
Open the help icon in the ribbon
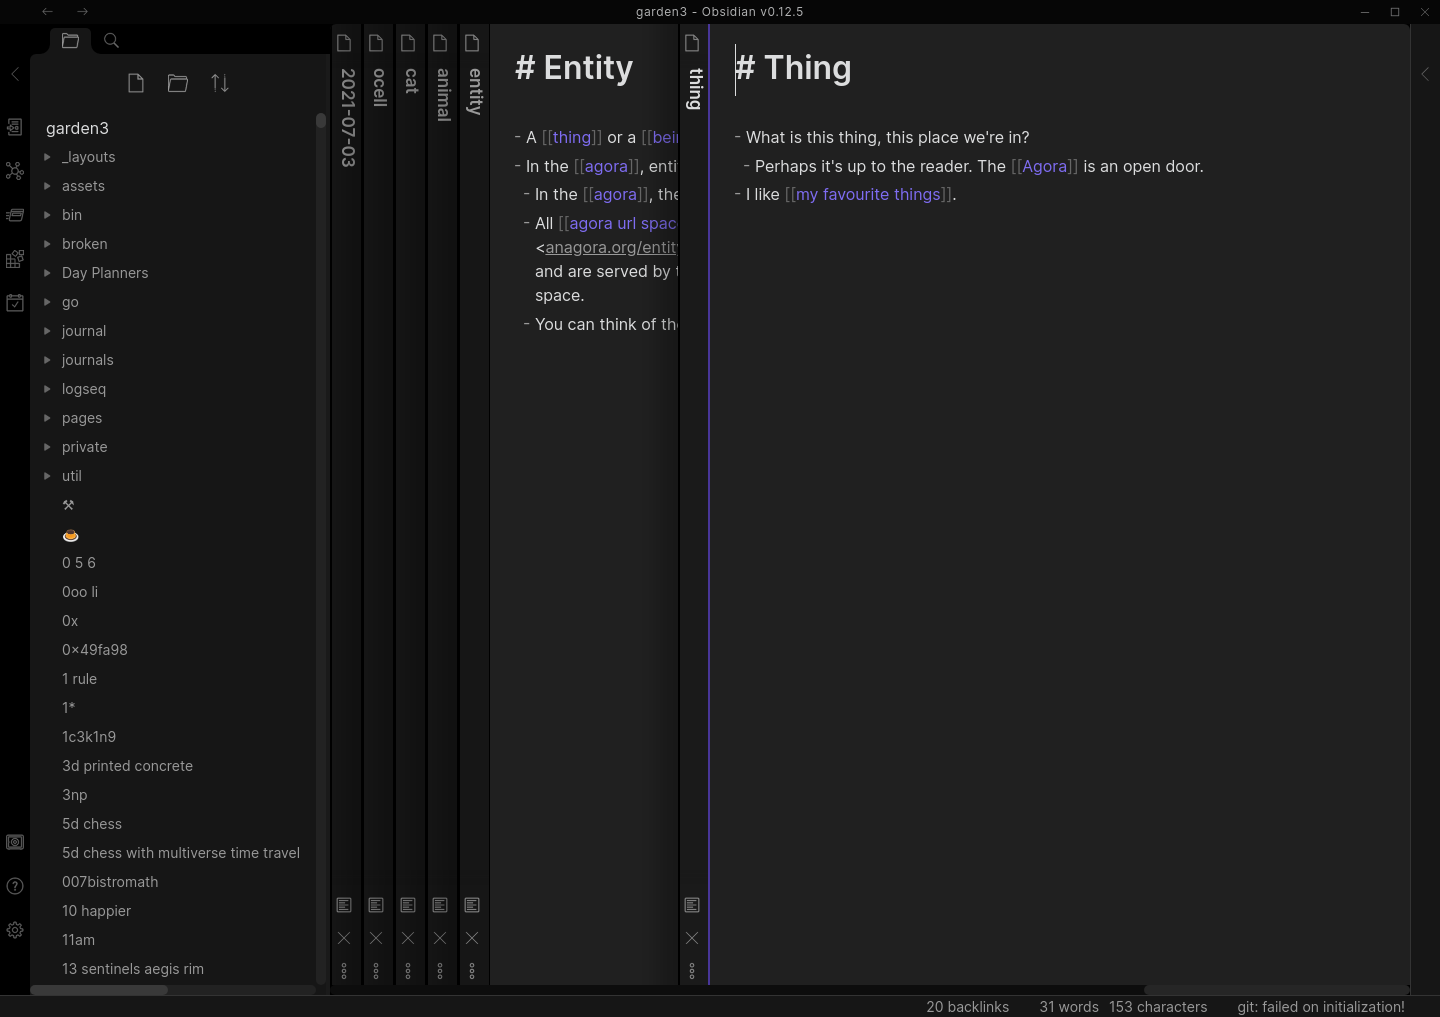pos(15,886)
